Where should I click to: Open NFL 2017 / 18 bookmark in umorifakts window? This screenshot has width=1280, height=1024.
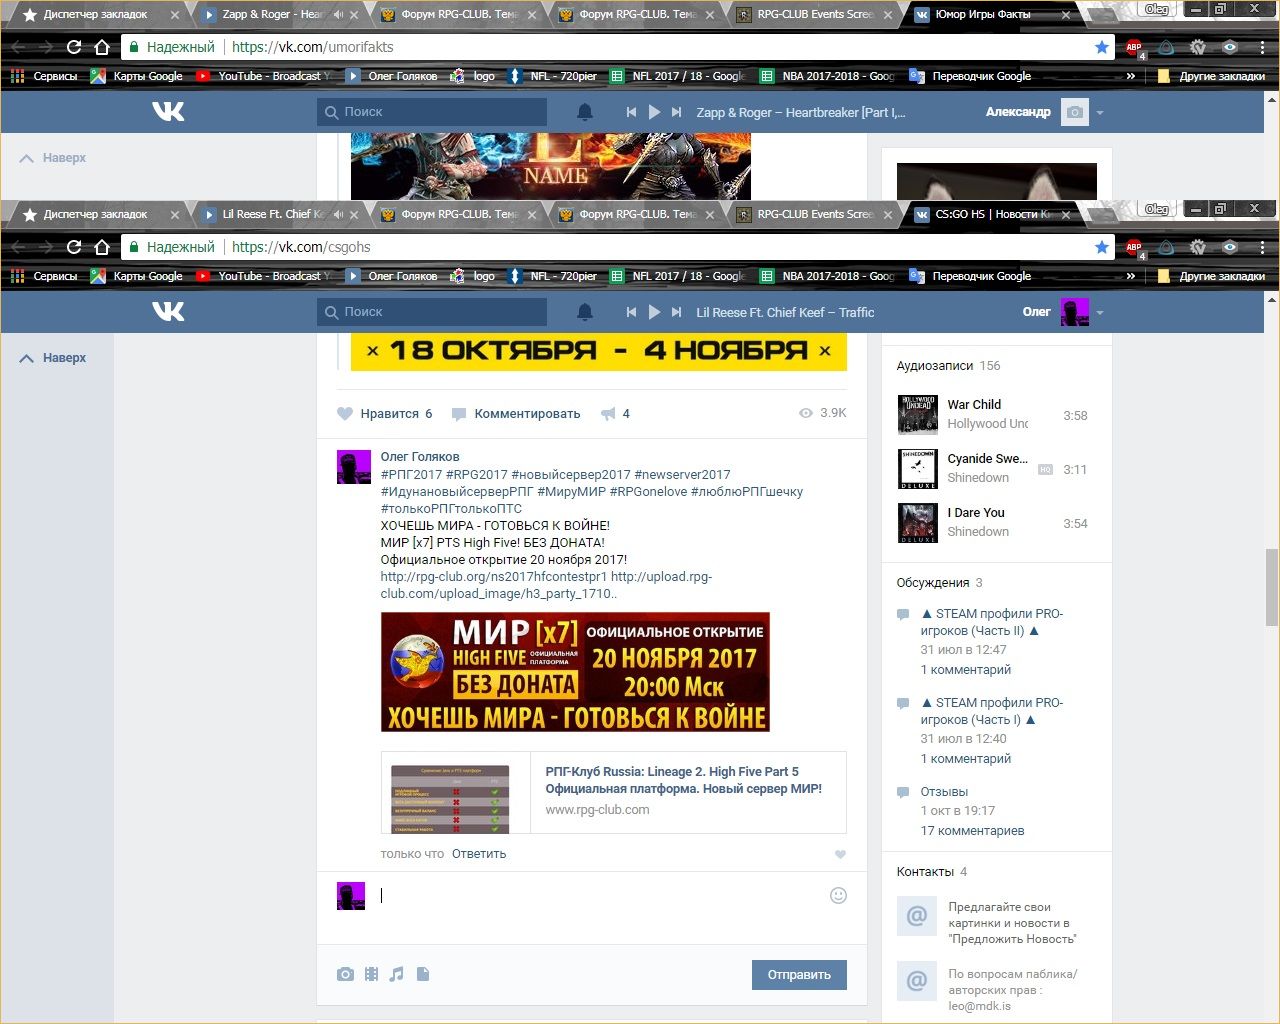click(678, 76)
